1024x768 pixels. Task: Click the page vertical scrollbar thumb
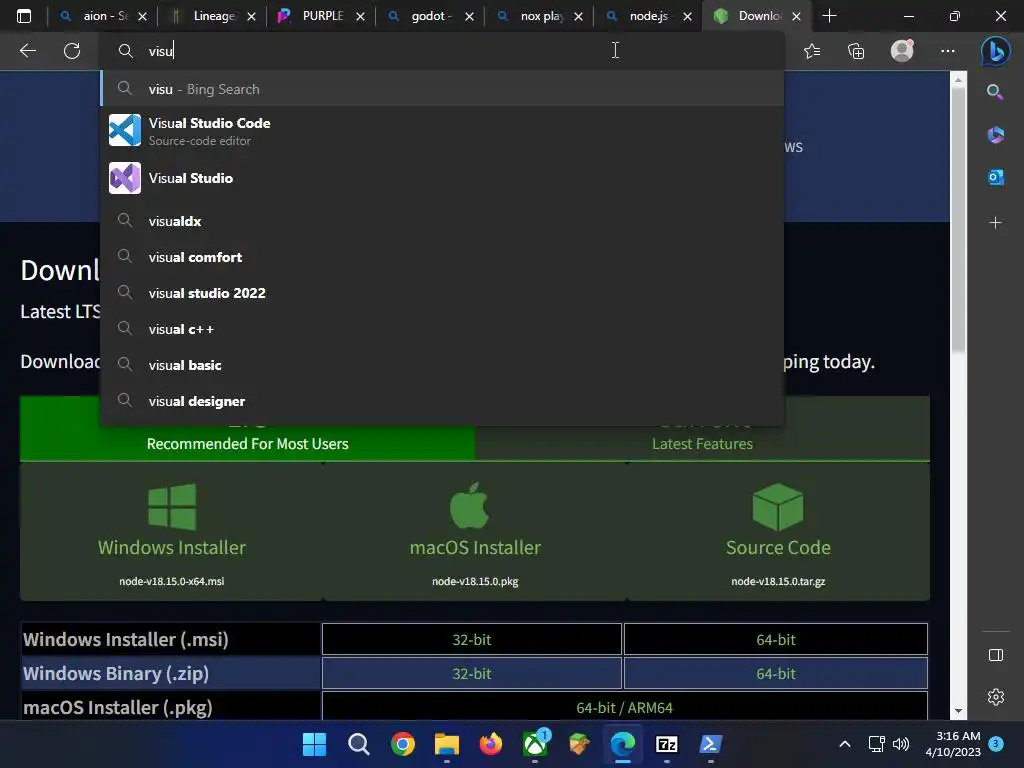958,221
